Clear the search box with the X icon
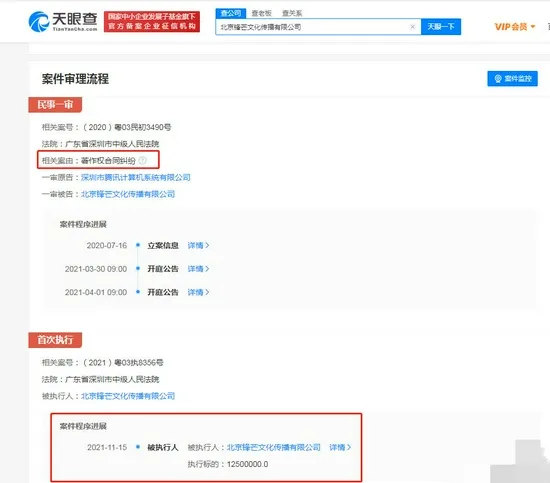The image size is (550, 483). coord(413,27)
